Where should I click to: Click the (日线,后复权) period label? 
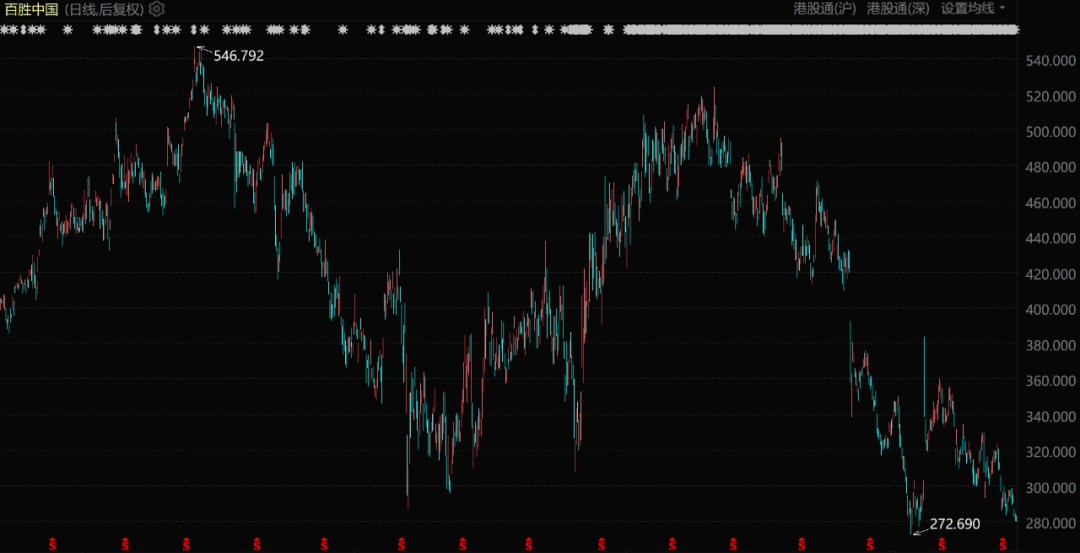104,9
